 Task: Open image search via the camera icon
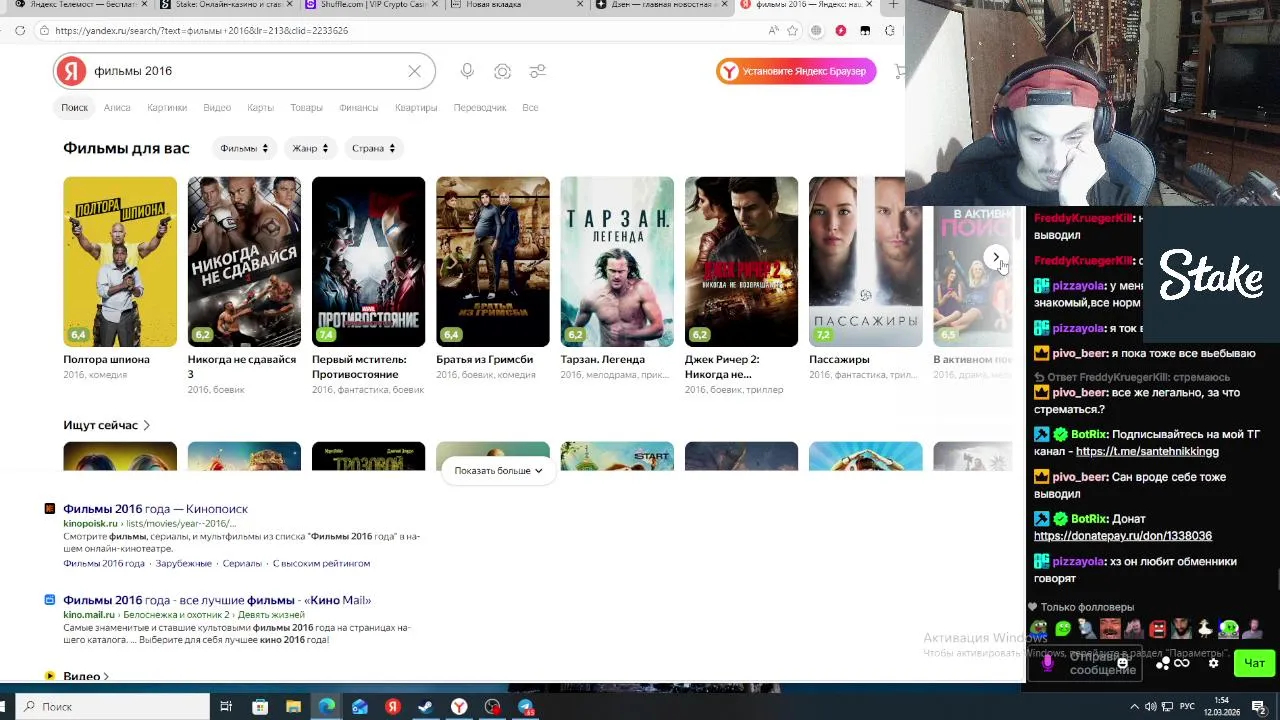tap(502, 71)
